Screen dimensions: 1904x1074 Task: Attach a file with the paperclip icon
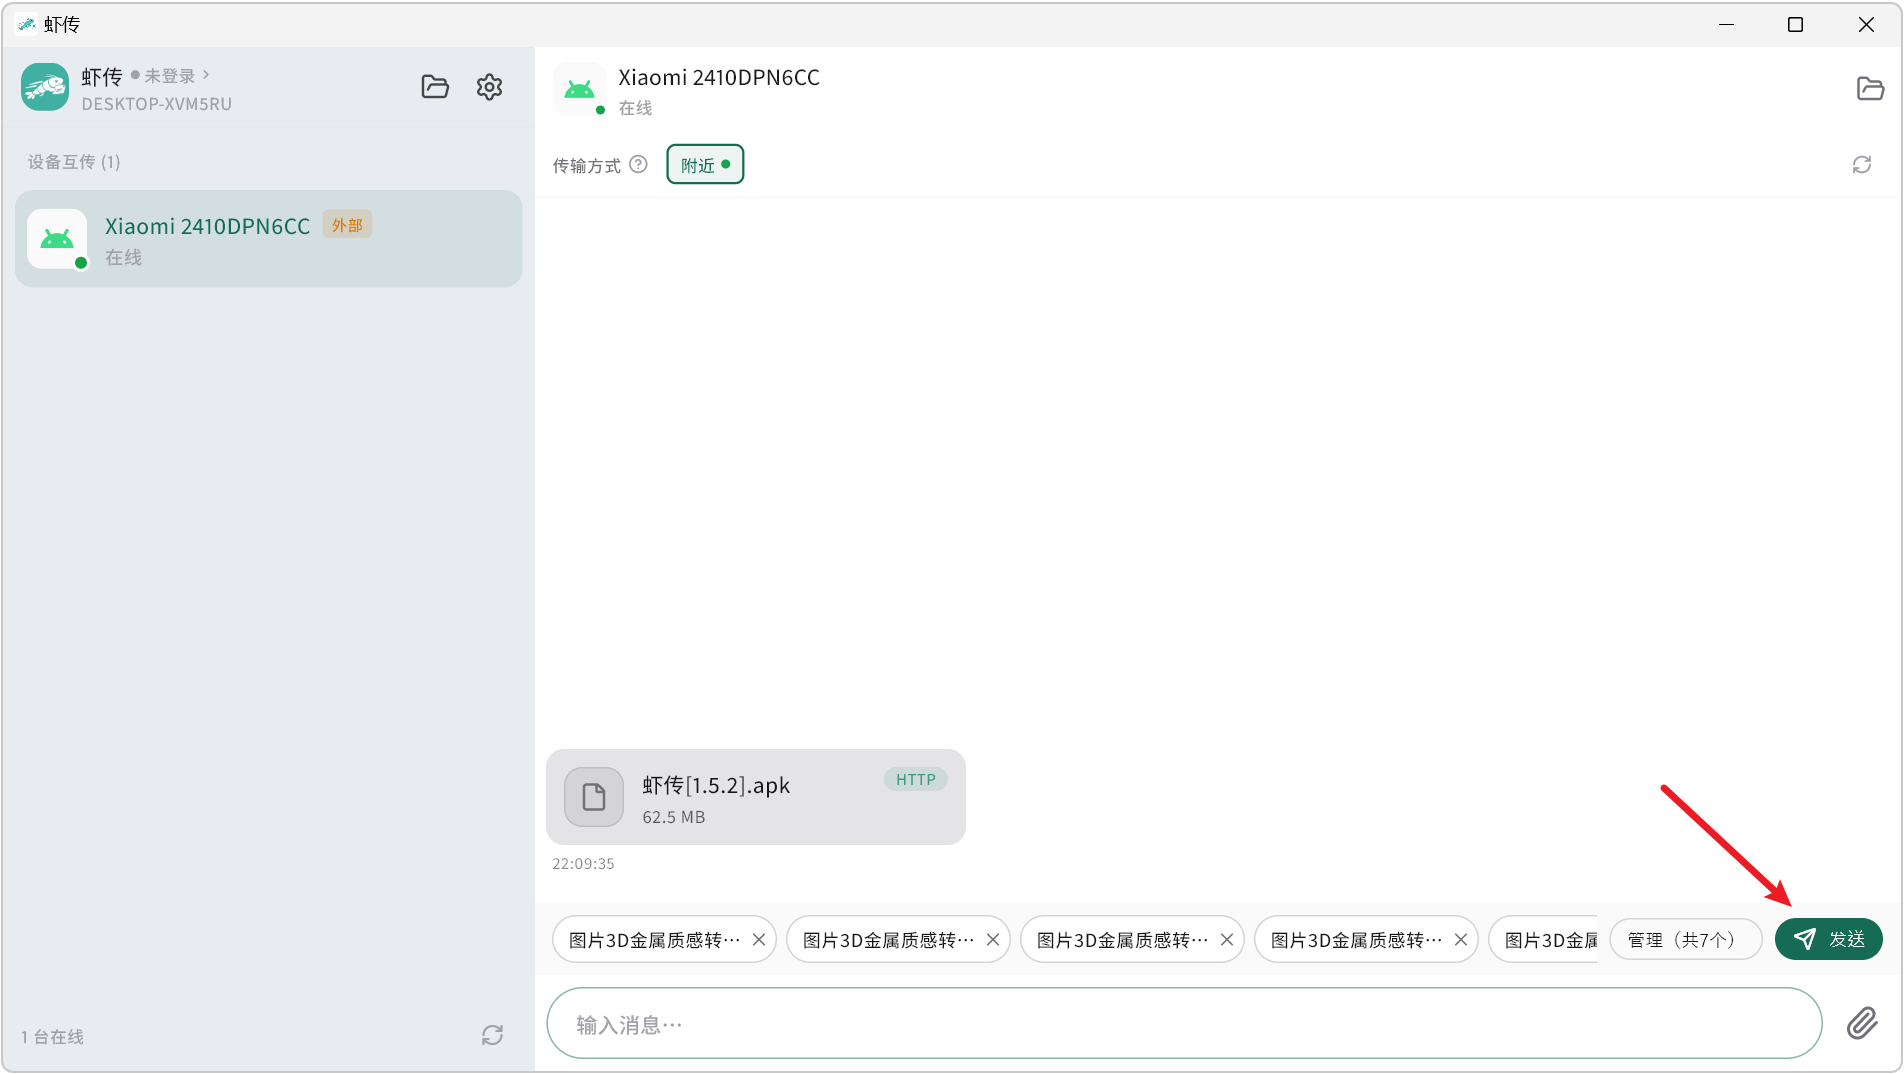coord(1862,1023)
